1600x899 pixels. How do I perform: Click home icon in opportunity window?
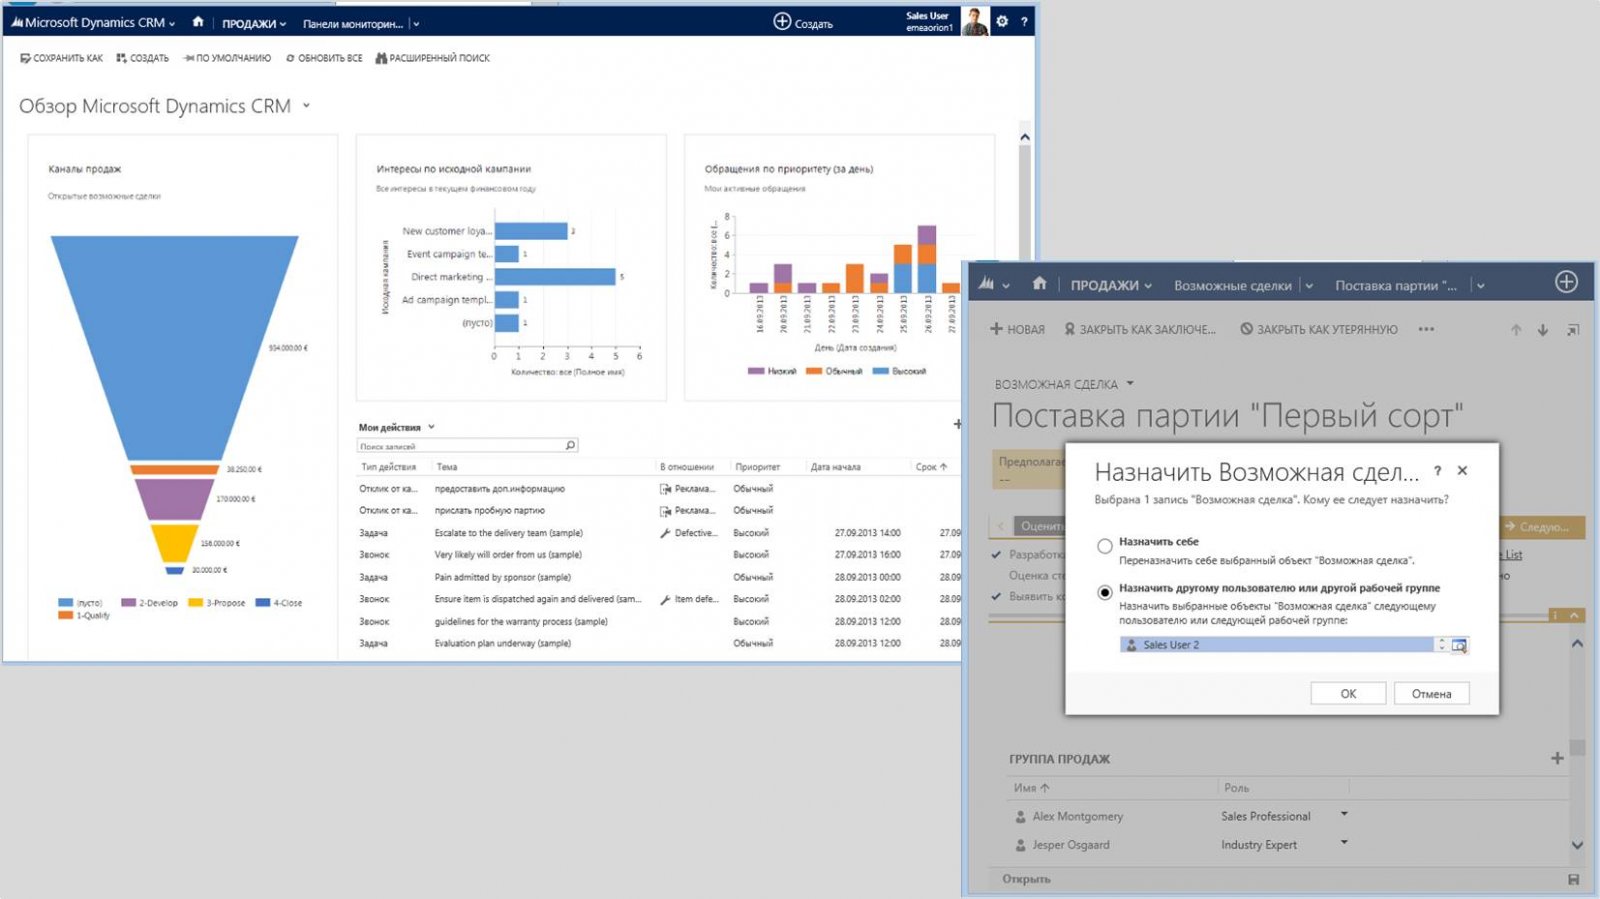click(1039, 284)
